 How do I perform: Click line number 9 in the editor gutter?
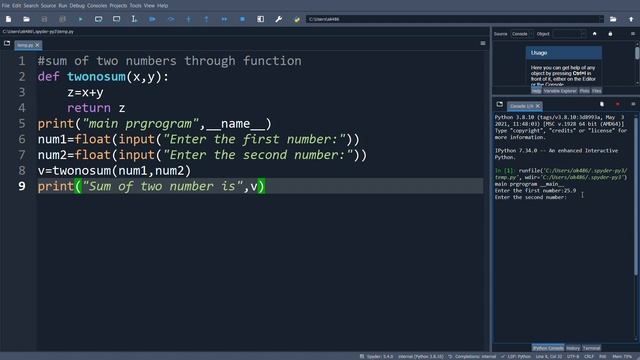(x=21, y=186)
